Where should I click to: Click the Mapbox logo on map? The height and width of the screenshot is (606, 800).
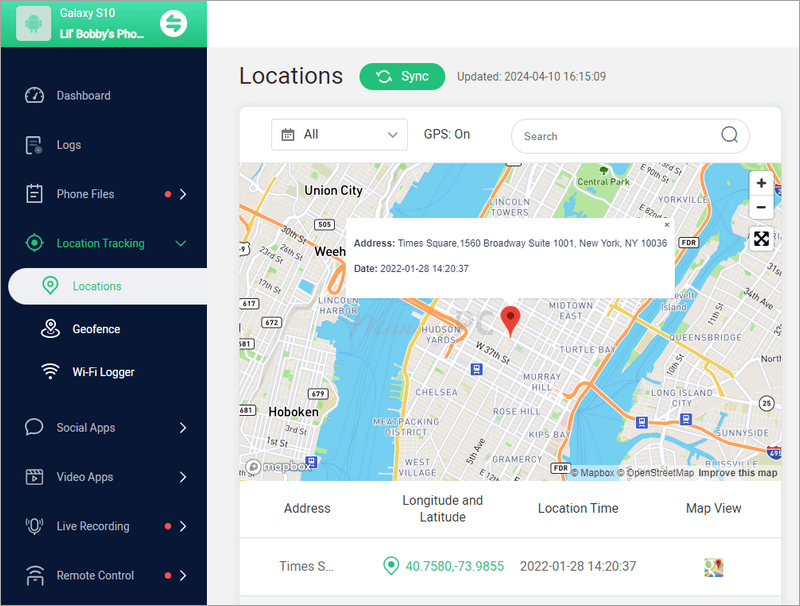[x=278, y=466]
